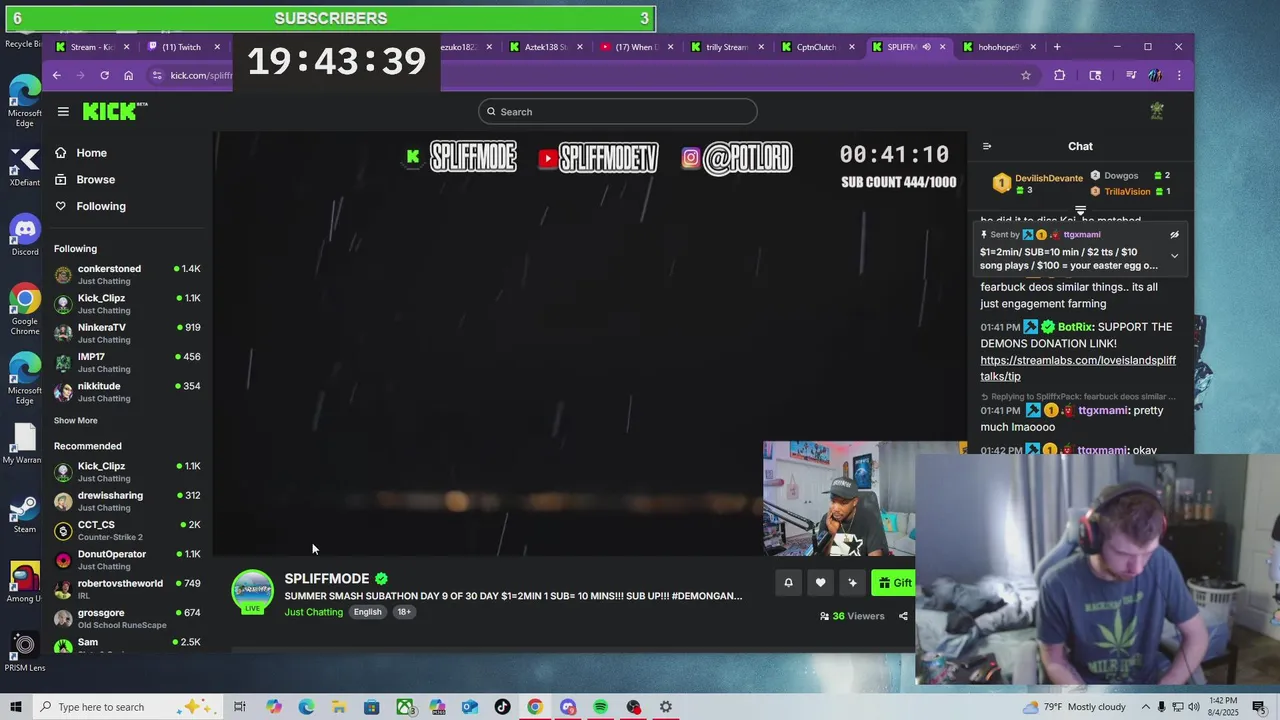Open Spotify from the taskbar

coord(601,707)
